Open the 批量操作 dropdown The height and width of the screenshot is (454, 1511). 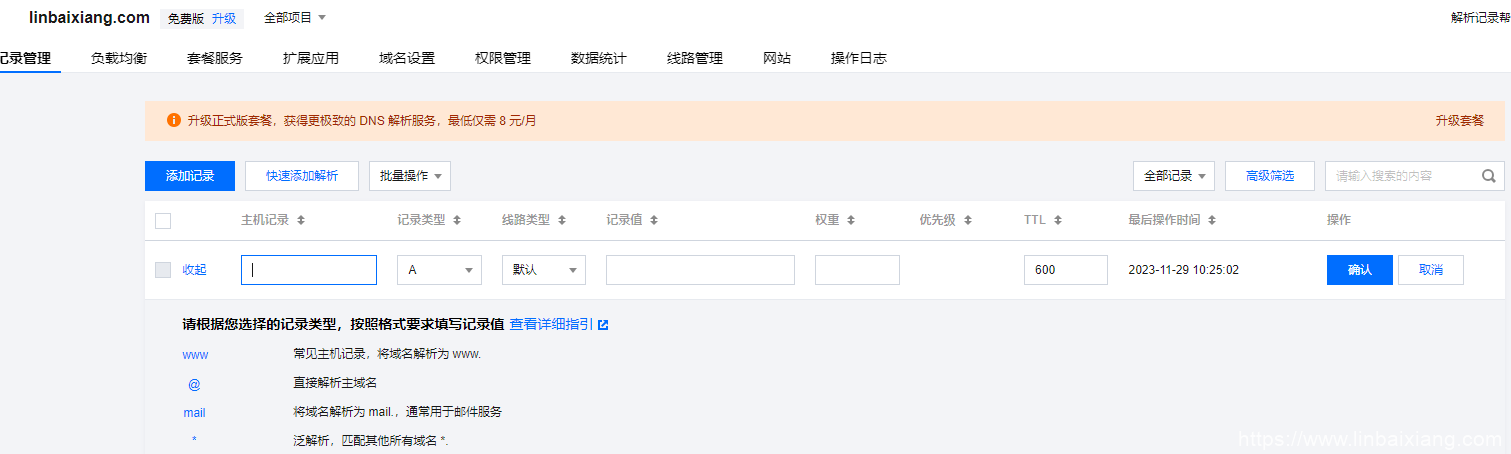(410, 176)
